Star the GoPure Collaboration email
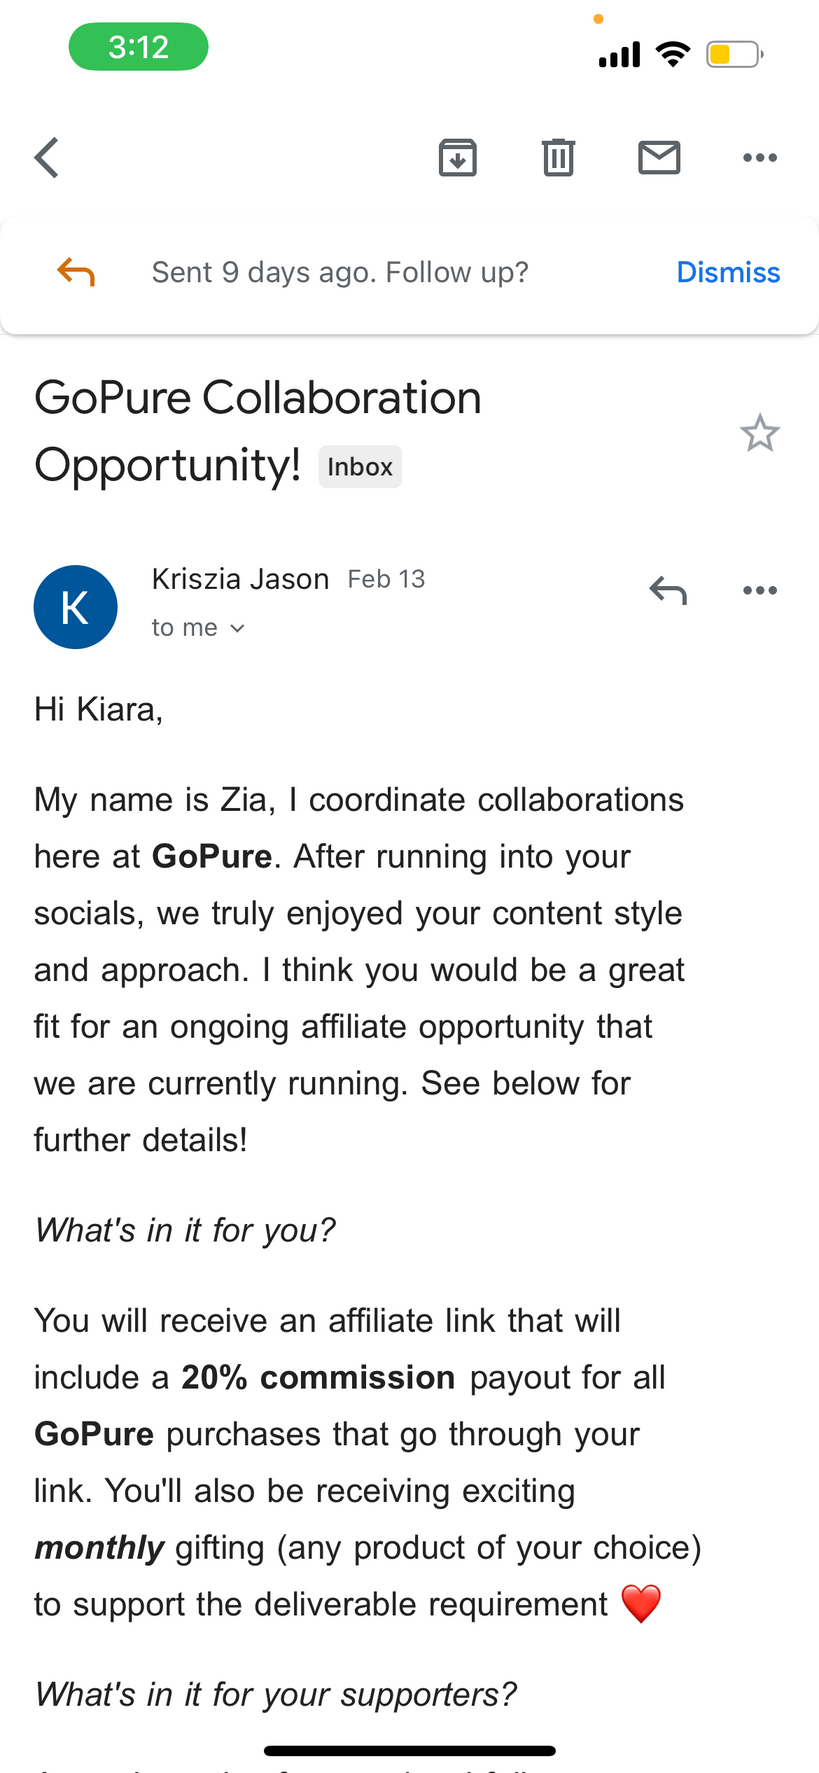 (x=760, y=433)
